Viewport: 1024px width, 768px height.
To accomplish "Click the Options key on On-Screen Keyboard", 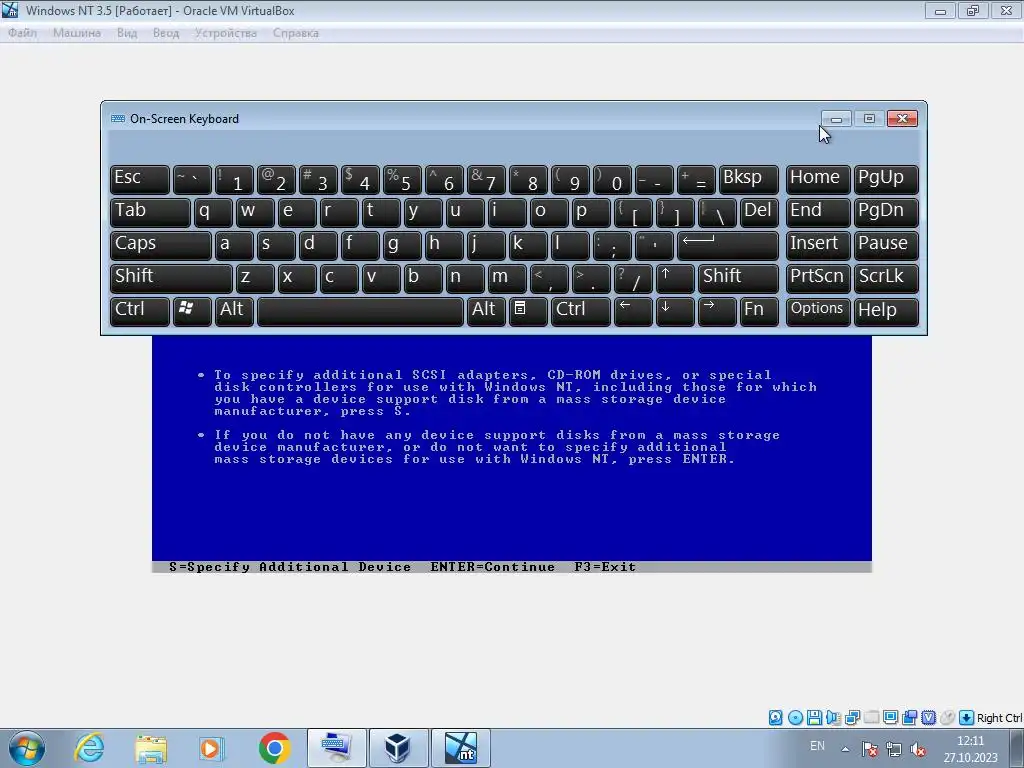I will [x=818, y=311].
